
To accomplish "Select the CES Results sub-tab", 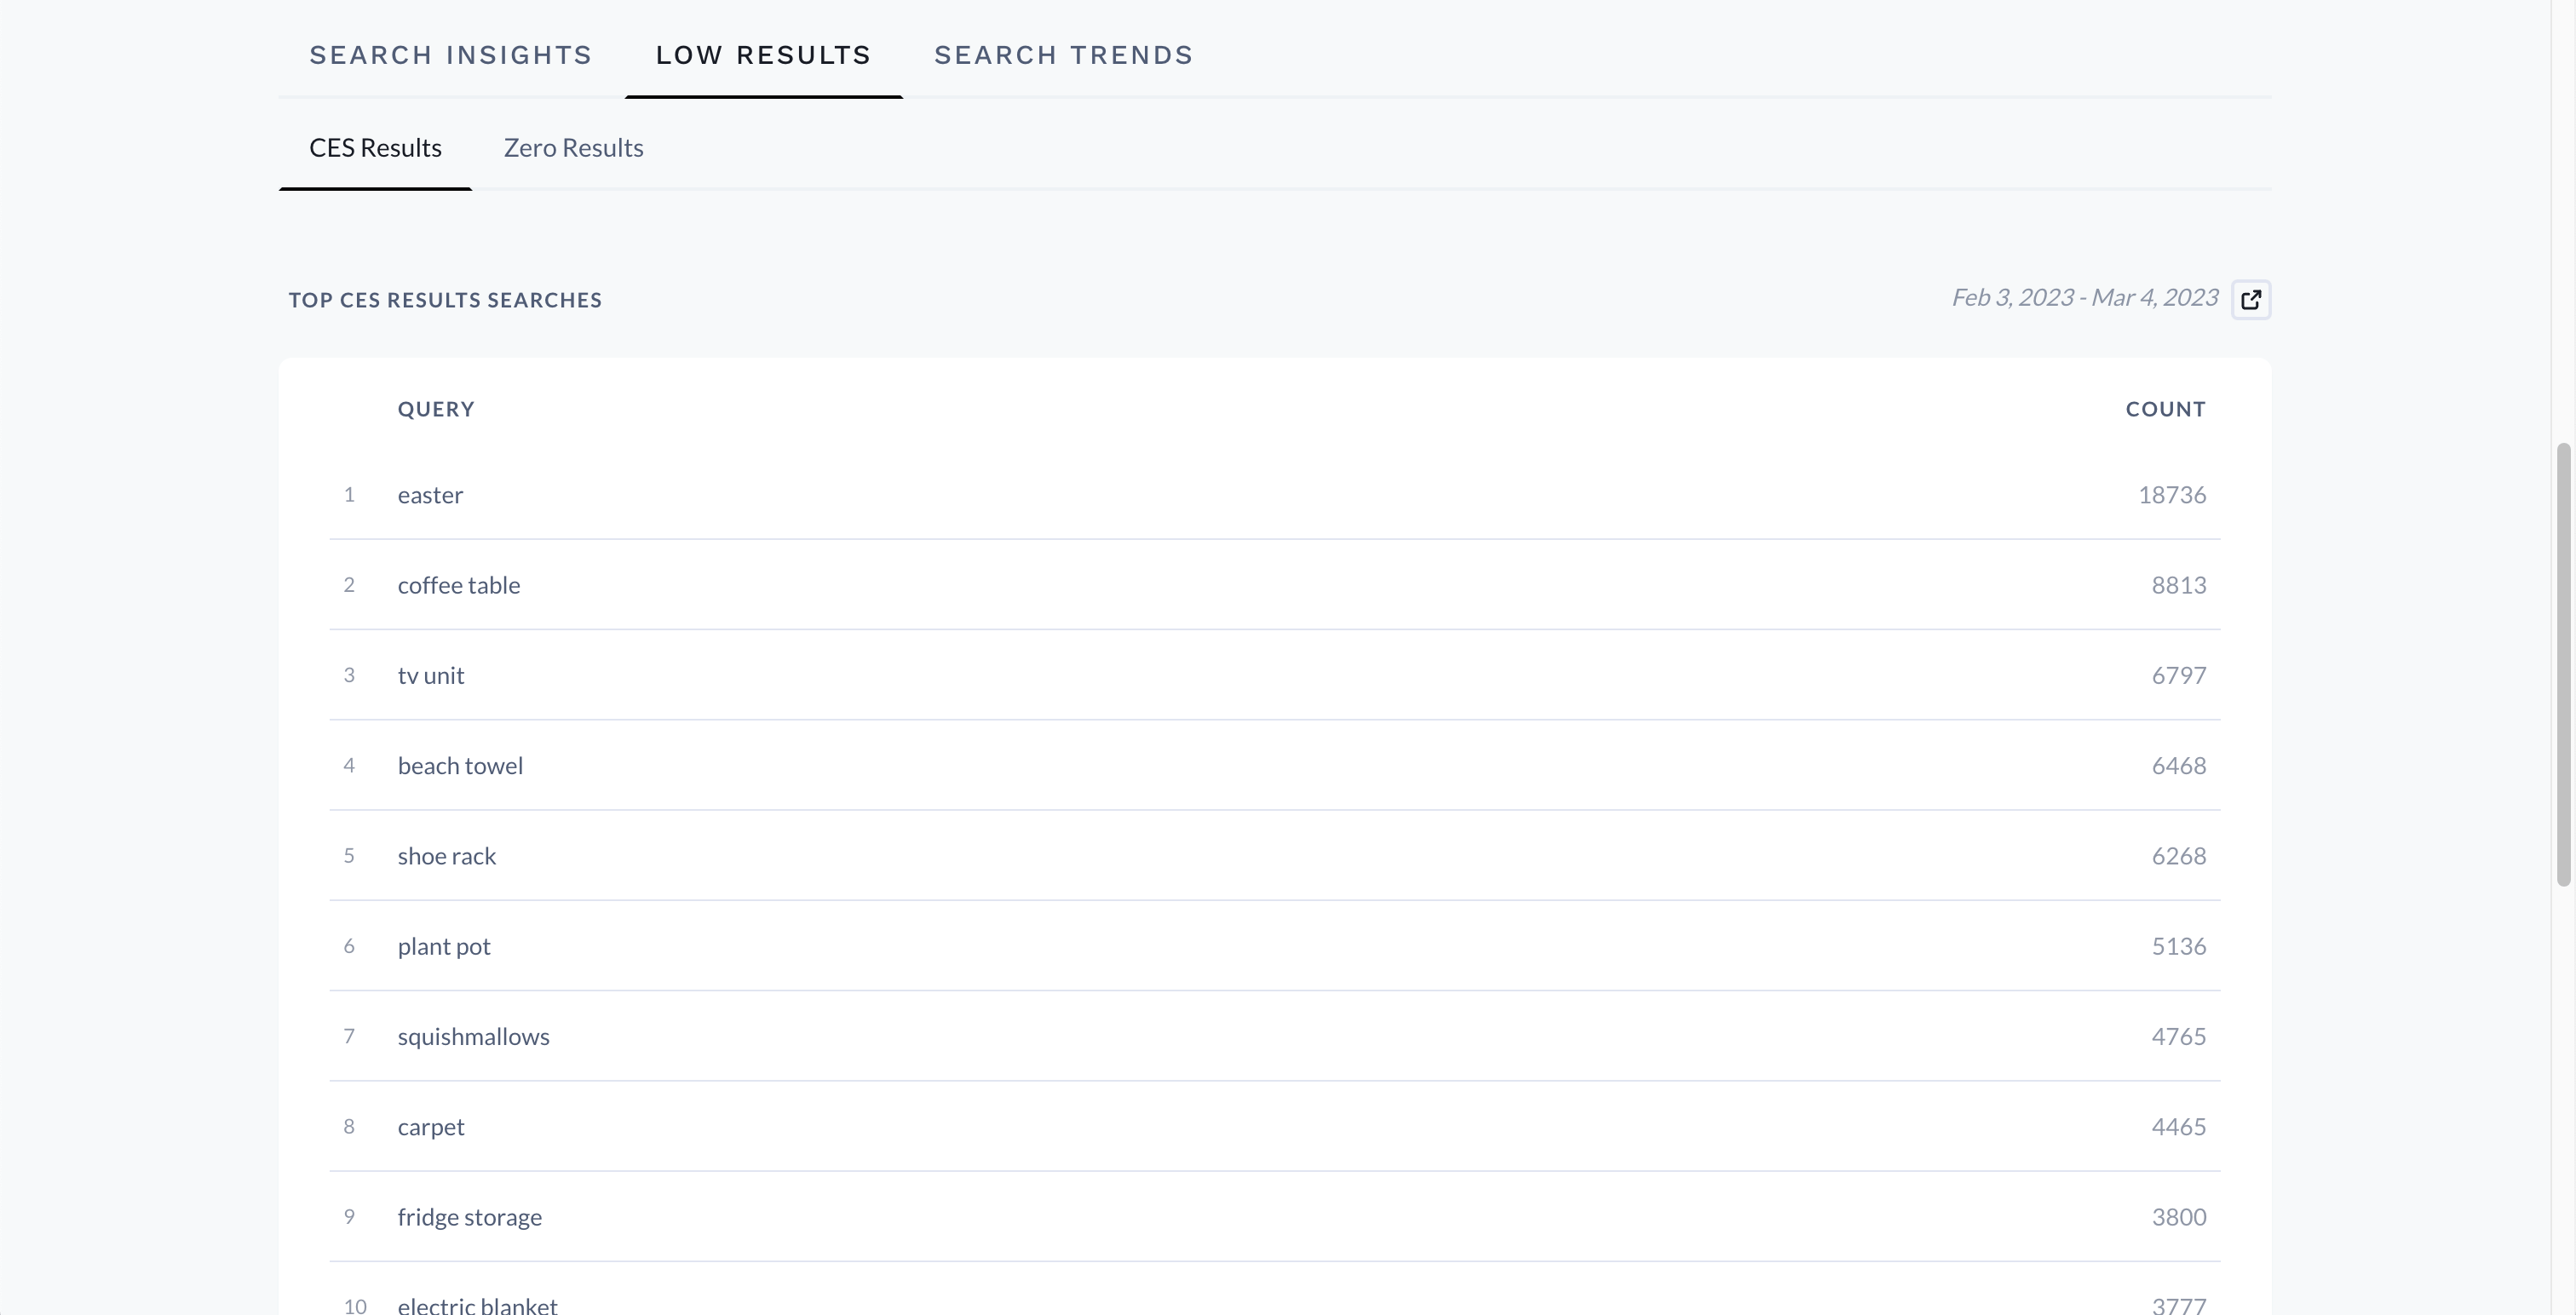I will (x=375, y=148).
